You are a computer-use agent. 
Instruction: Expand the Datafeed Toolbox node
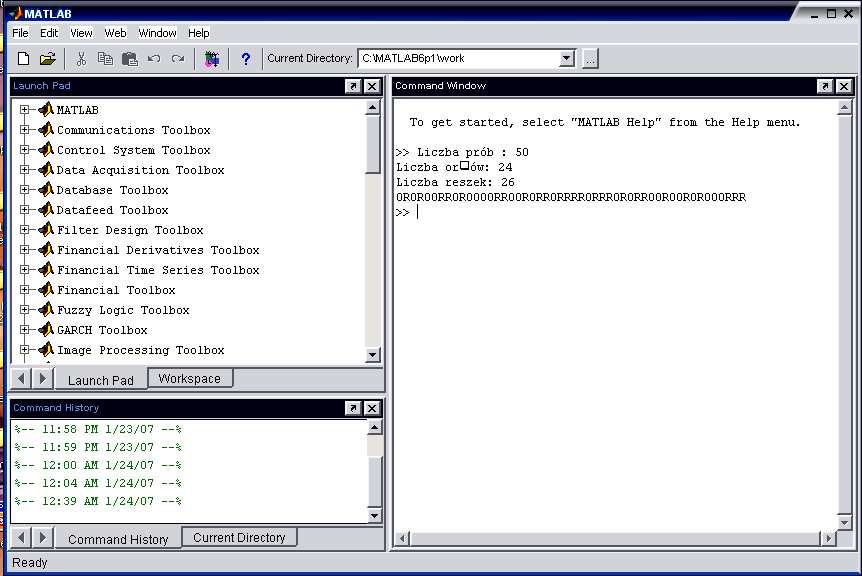coord(24,209)
